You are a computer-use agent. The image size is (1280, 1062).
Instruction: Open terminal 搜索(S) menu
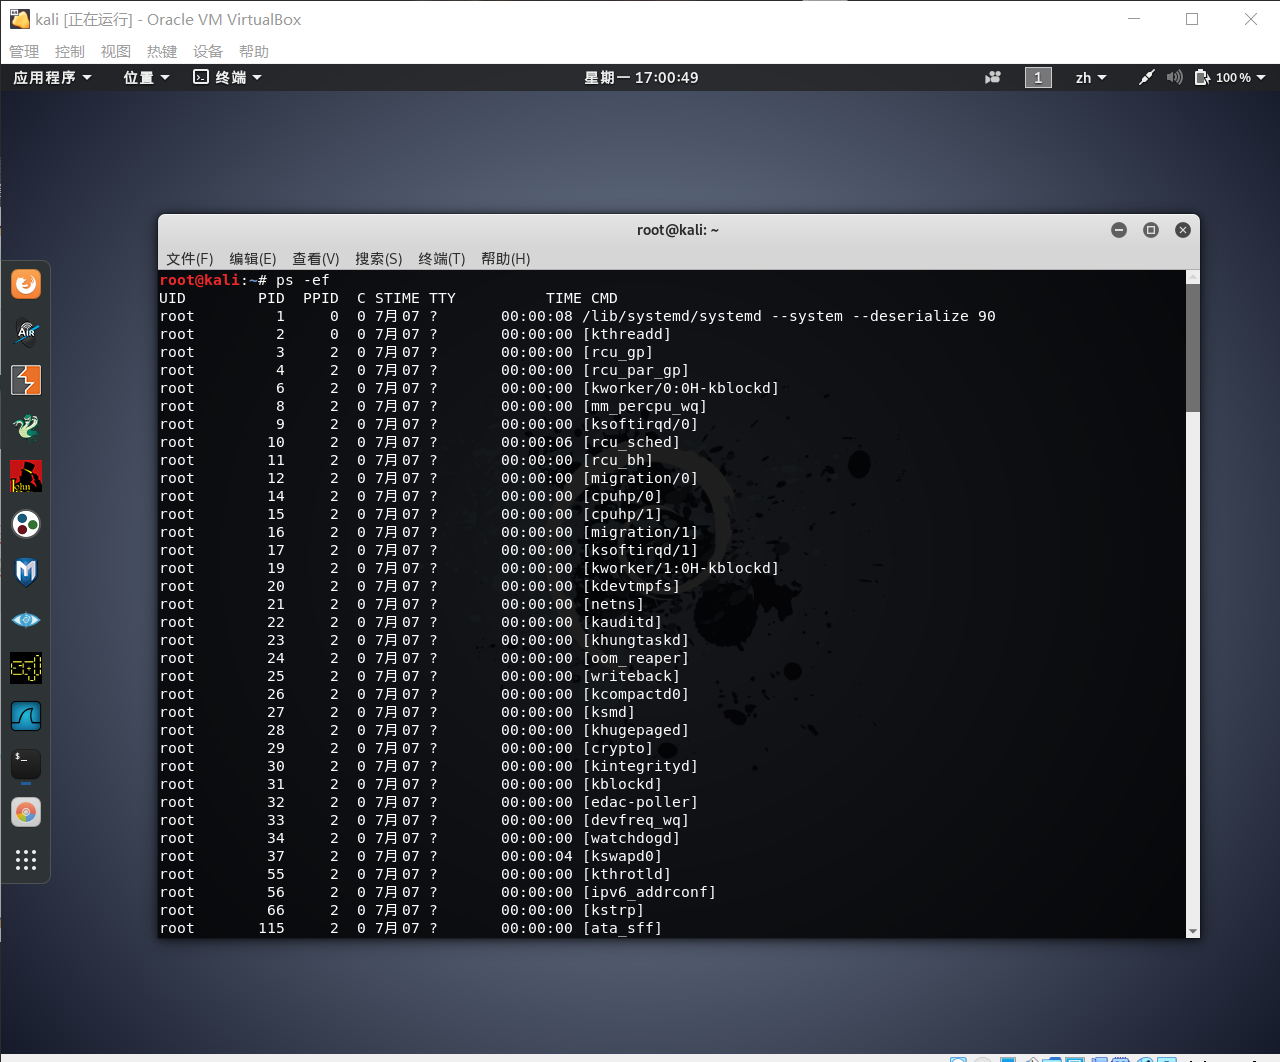point(379,258)
